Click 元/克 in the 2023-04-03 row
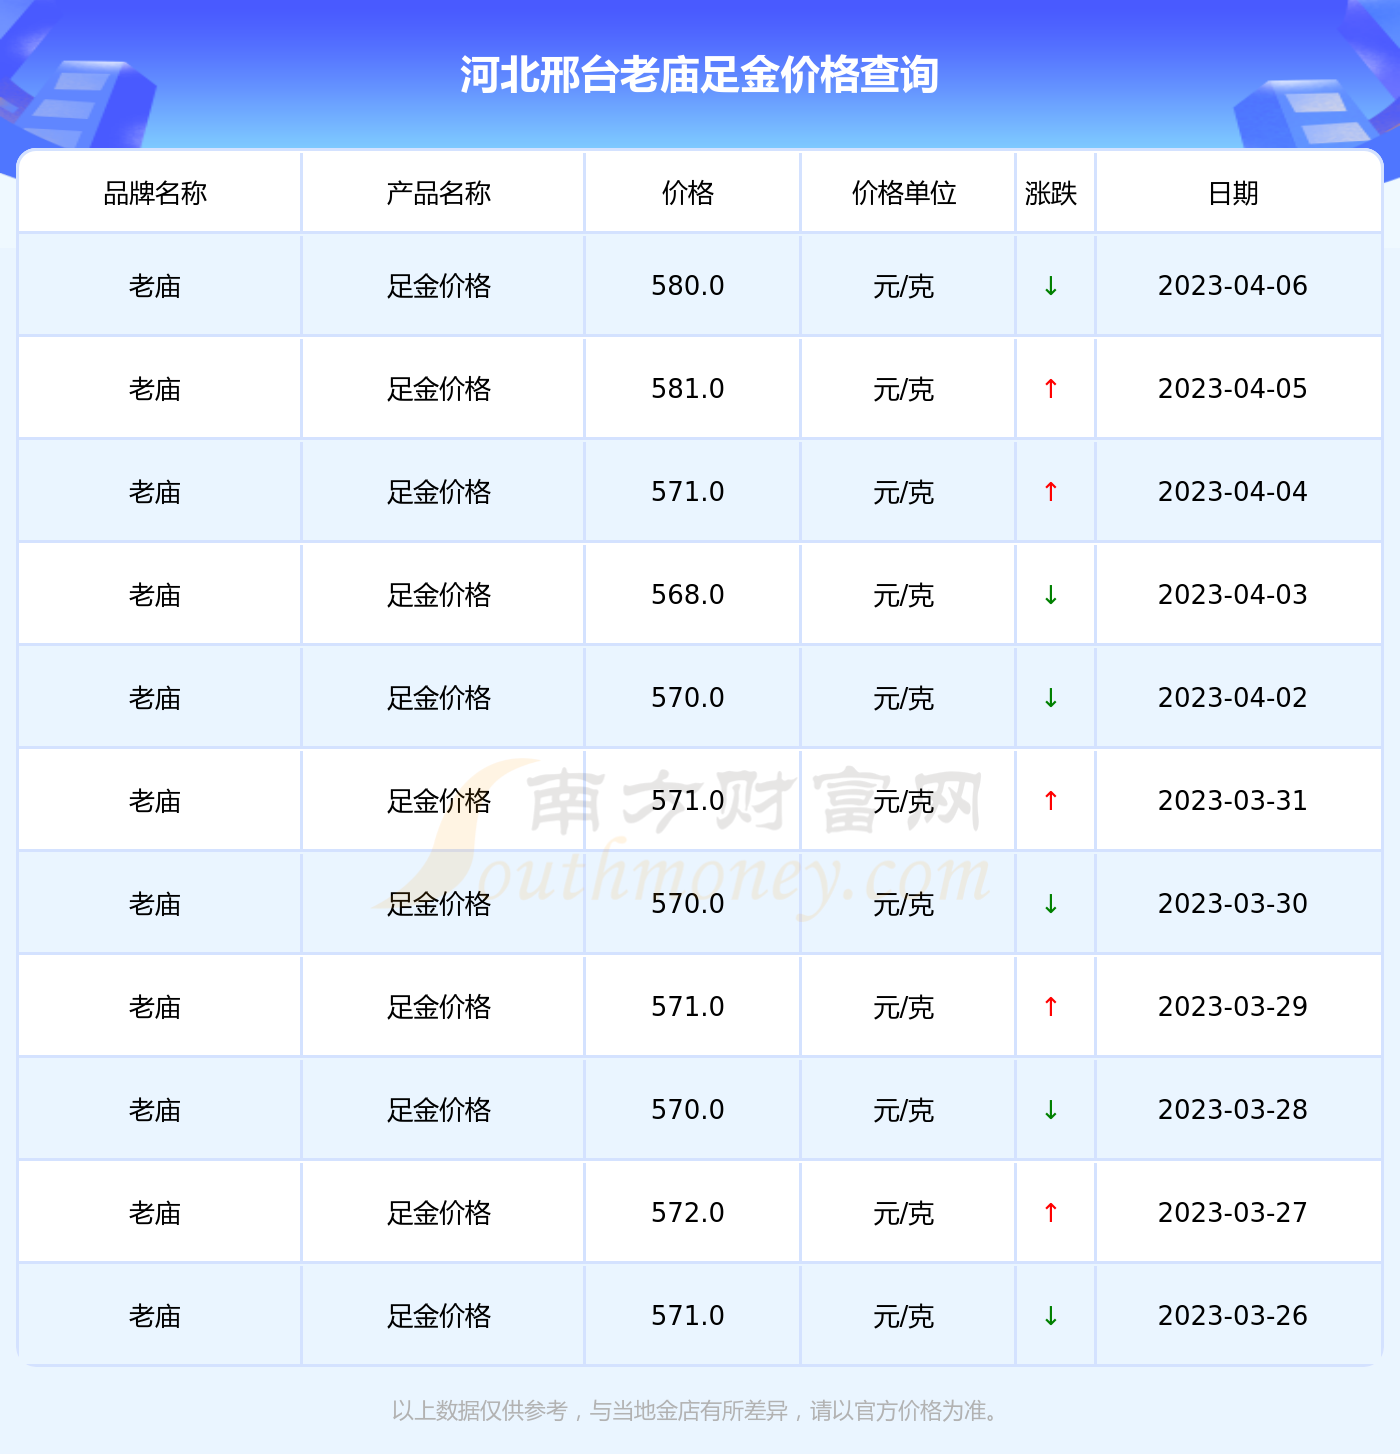 (x=904, y=595)
